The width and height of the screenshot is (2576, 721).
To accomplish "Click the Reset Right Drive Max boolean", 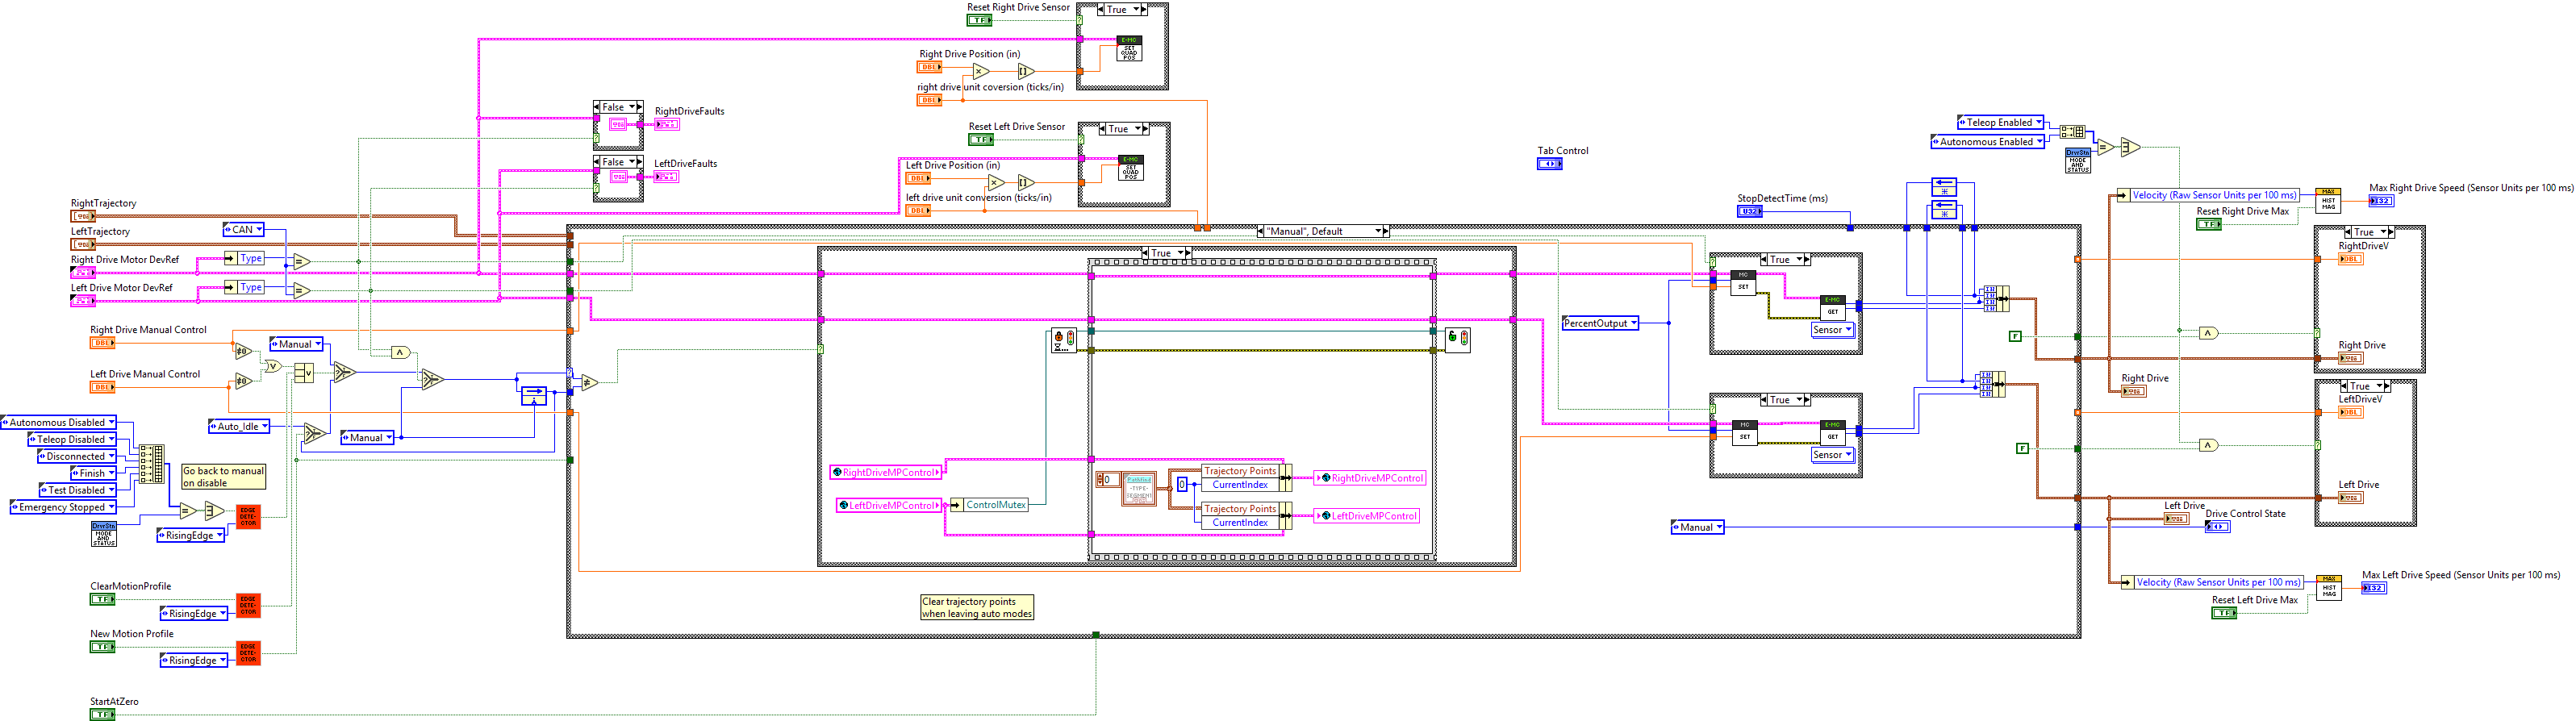I will coord(2209,224).
